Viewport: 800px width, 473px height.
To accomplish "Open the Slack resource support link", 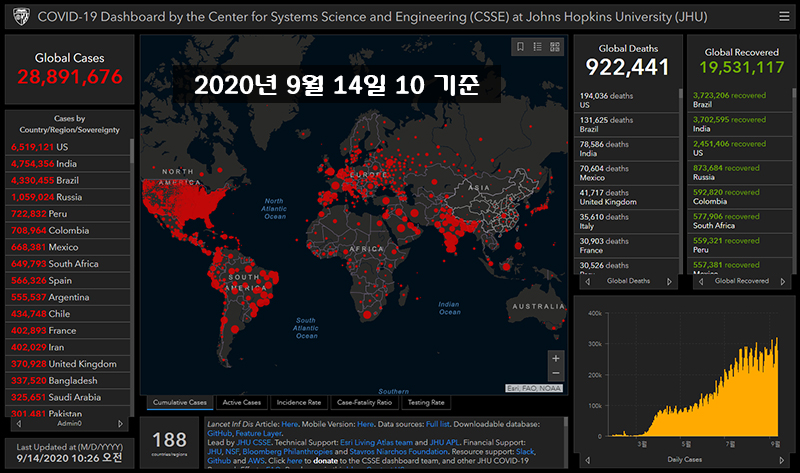I will (x=525, y=452).
